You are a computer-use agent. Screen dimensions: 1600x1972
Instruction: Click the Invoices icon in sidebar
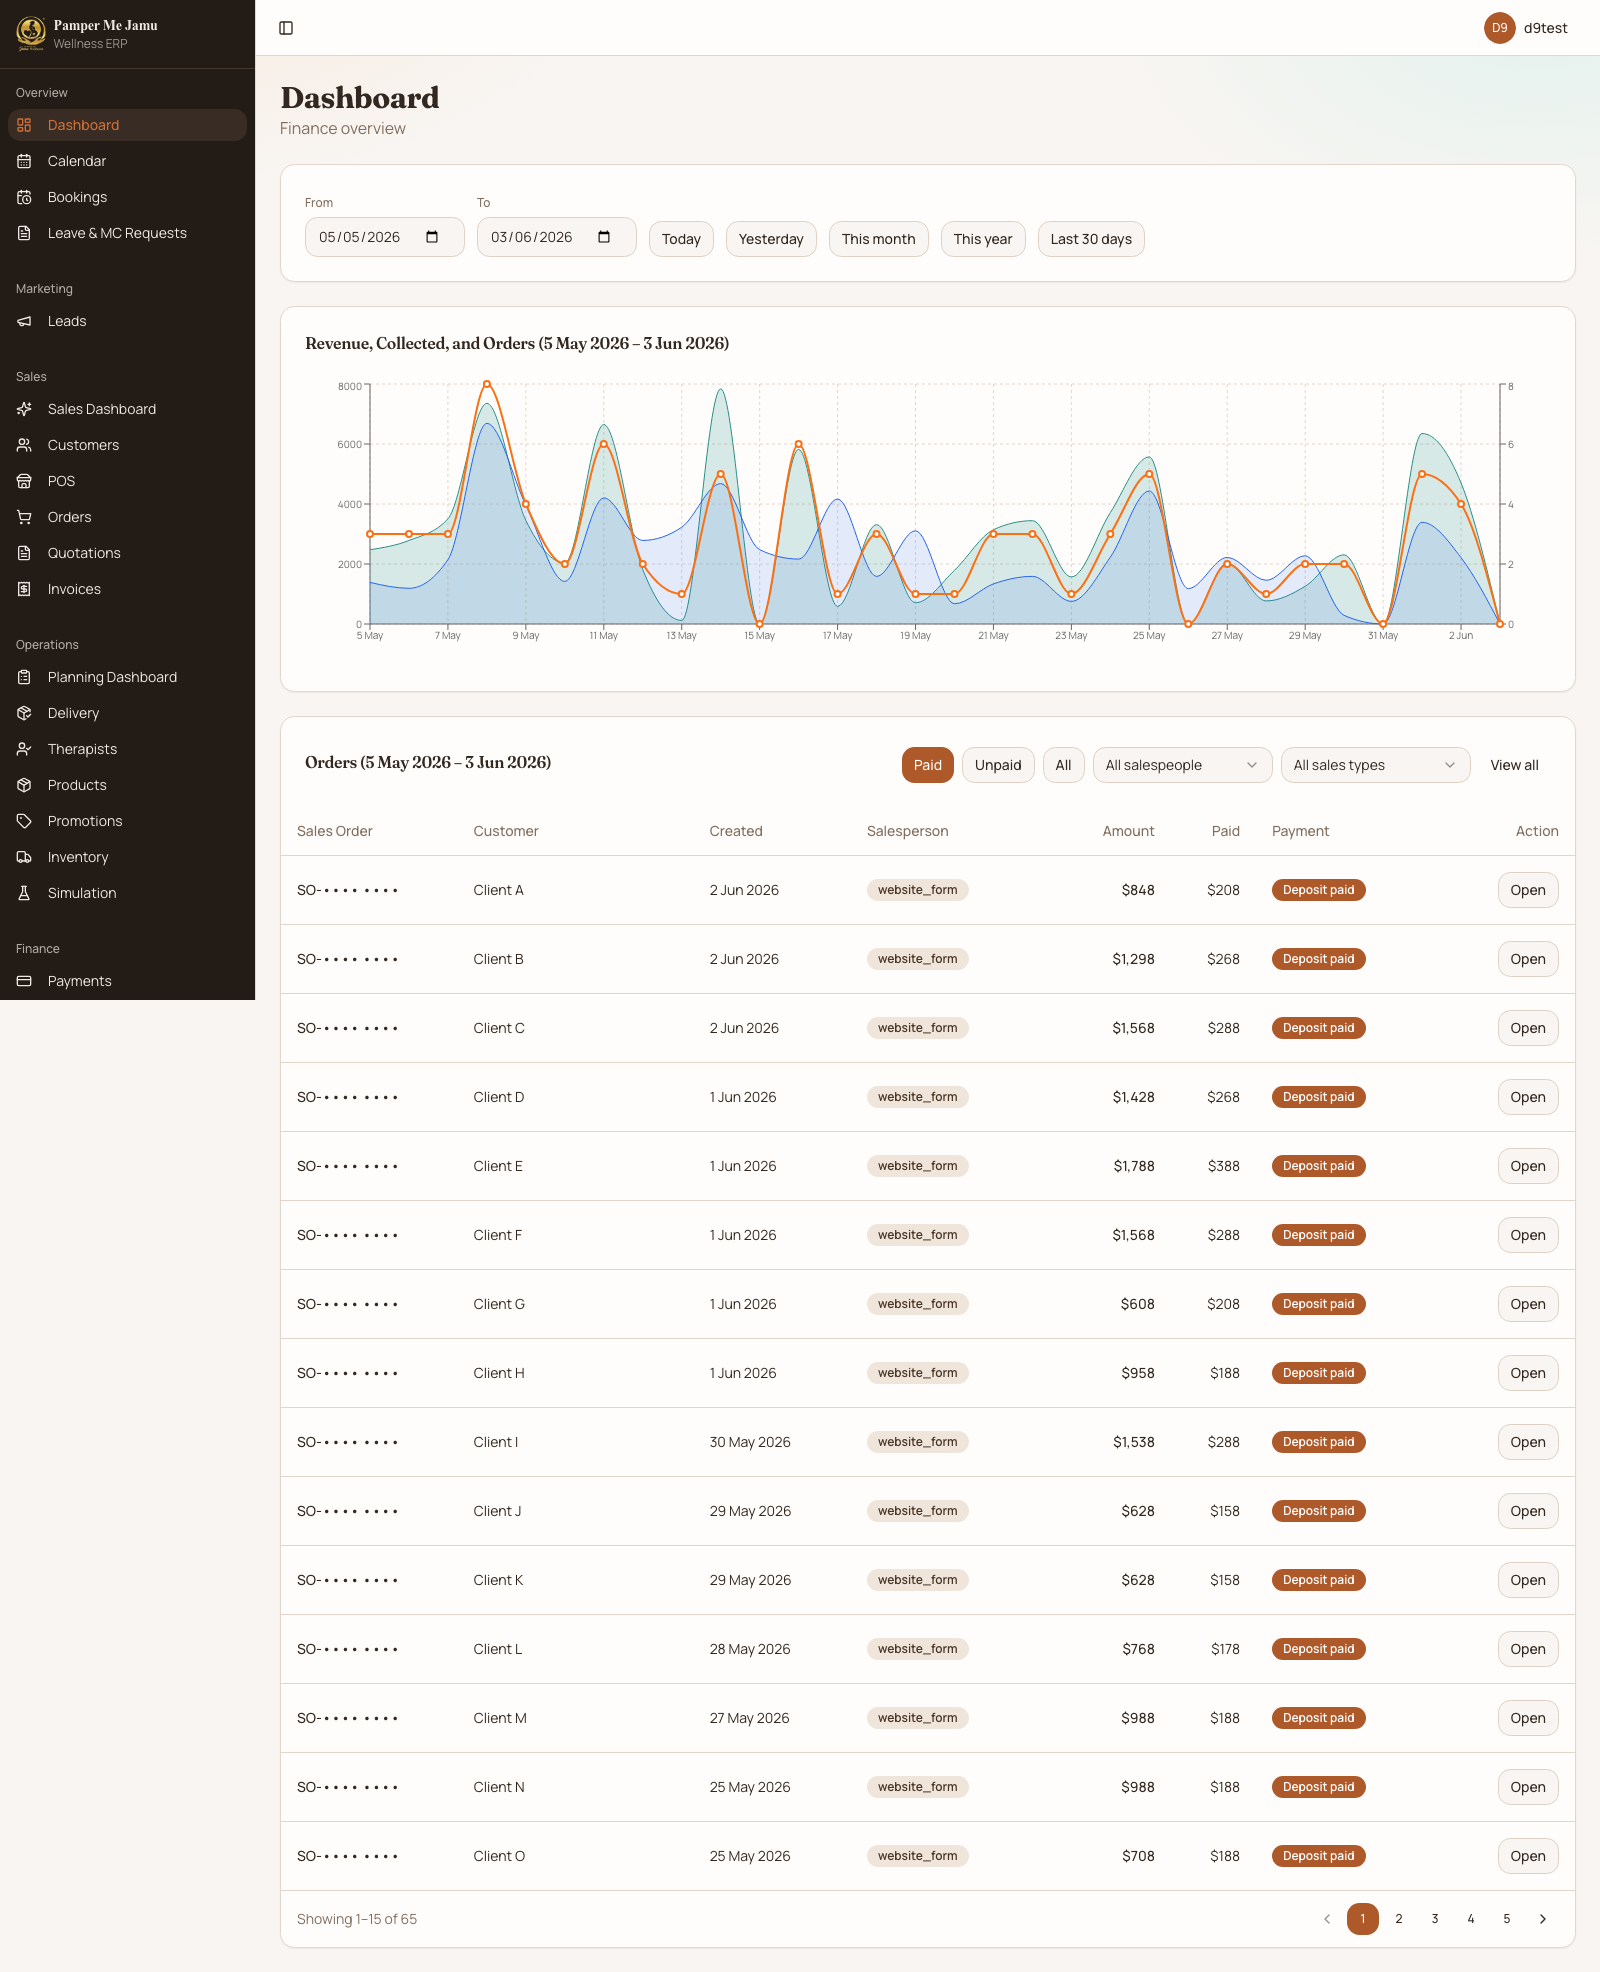24,589
